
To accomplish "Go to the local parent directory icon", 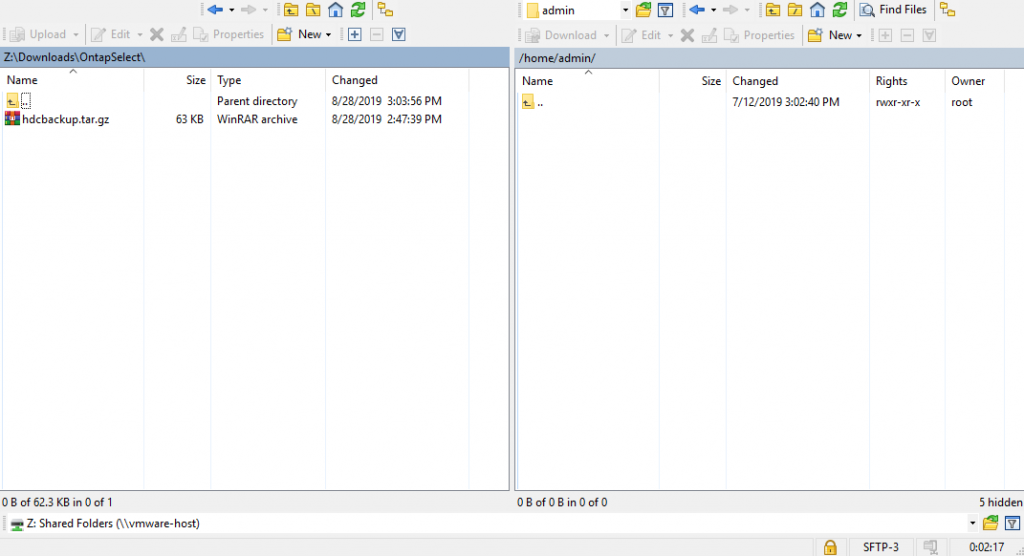I will [x=291, y=10].
